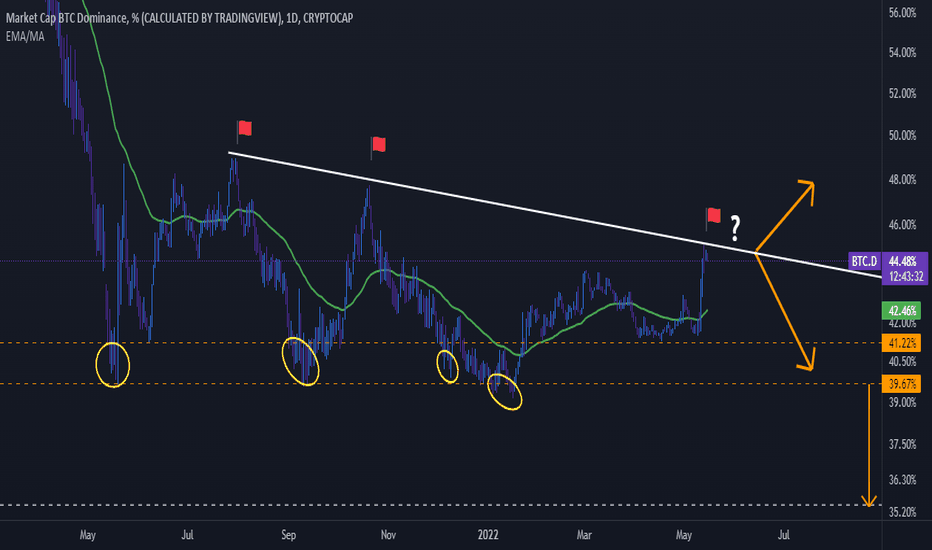
Task: Click the 54.00% price axis label
Action: click(902, 53)
